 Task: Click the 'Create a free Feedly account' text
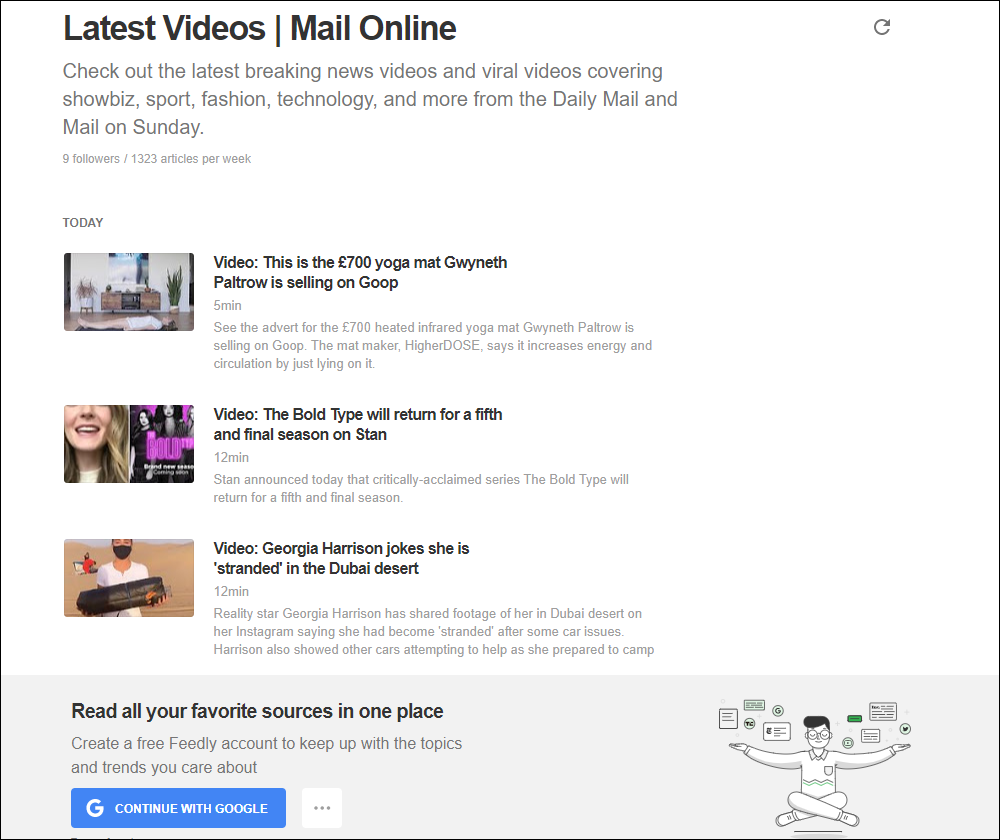click(x=267, y=755)
